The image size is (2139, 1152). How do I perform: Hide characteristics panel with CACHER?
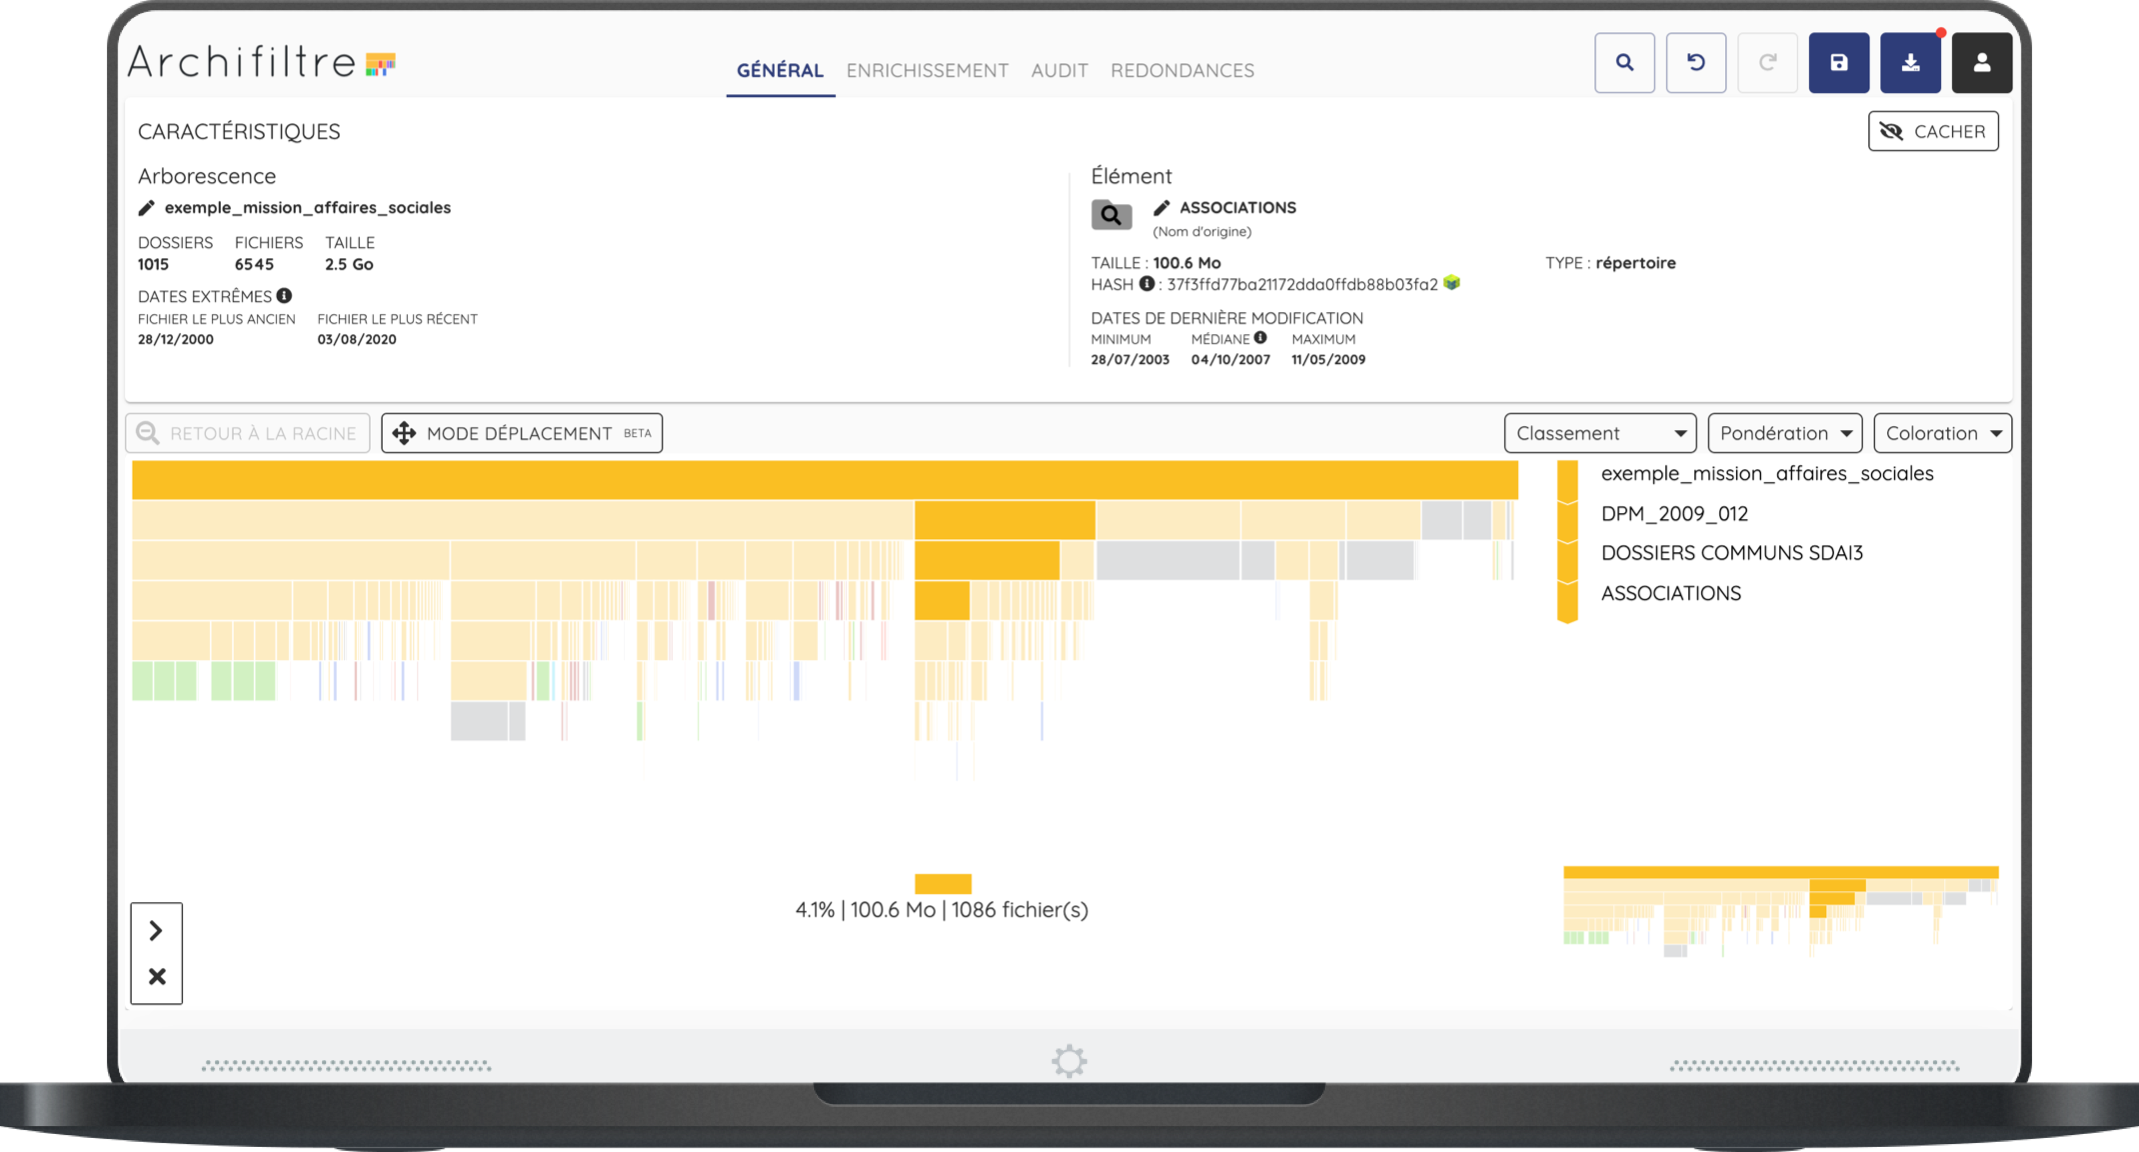point(1932,131)
